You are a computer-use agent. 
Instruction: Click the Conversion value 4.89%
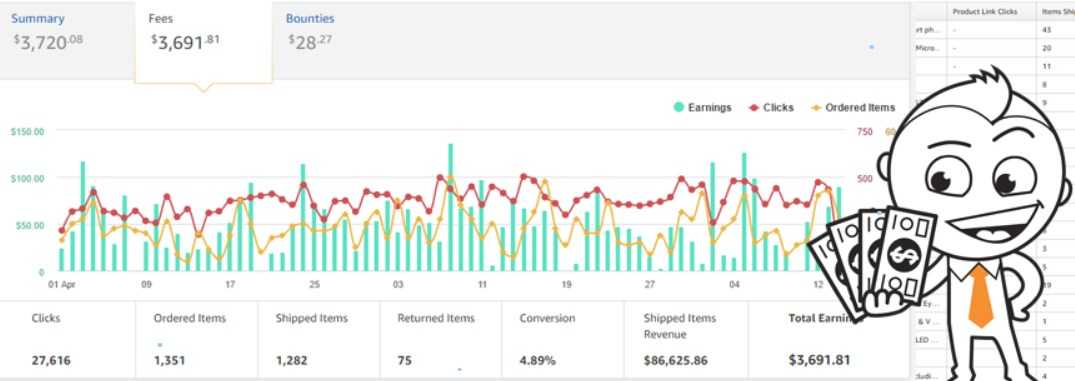tap(538, 360)
